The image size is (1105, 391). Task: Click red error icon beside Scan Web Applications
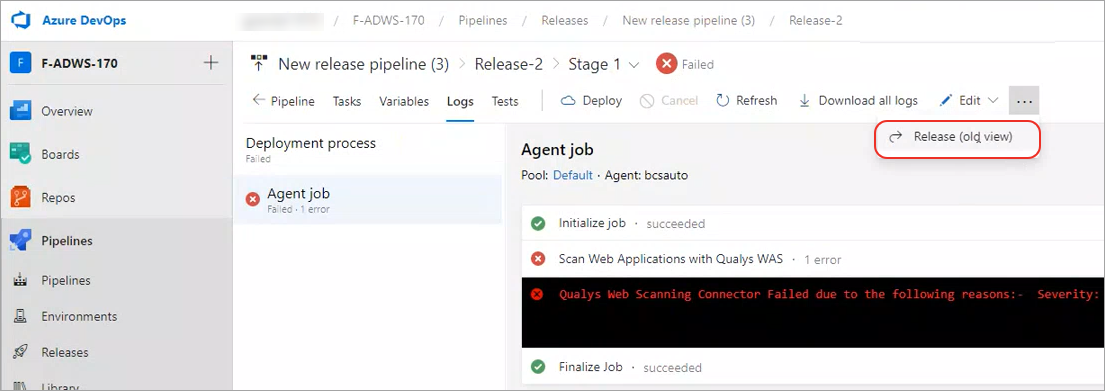pos(538,259)
